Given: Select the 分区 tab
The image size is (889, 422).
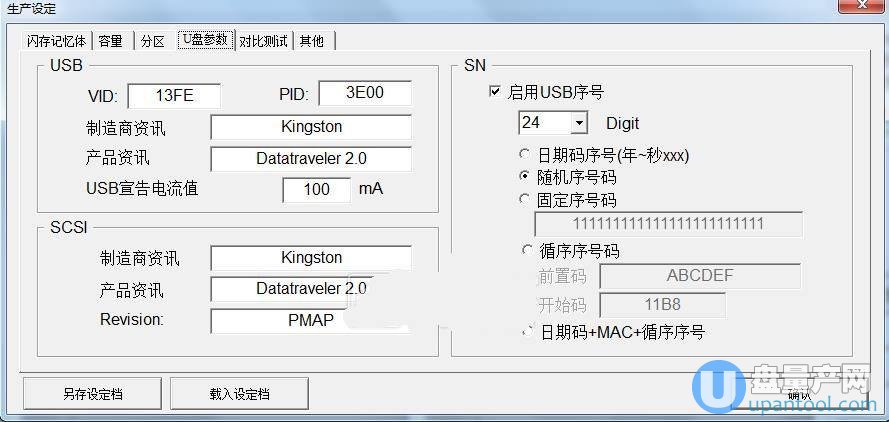Looking at the screenshot, I should [x=152, y=41].
